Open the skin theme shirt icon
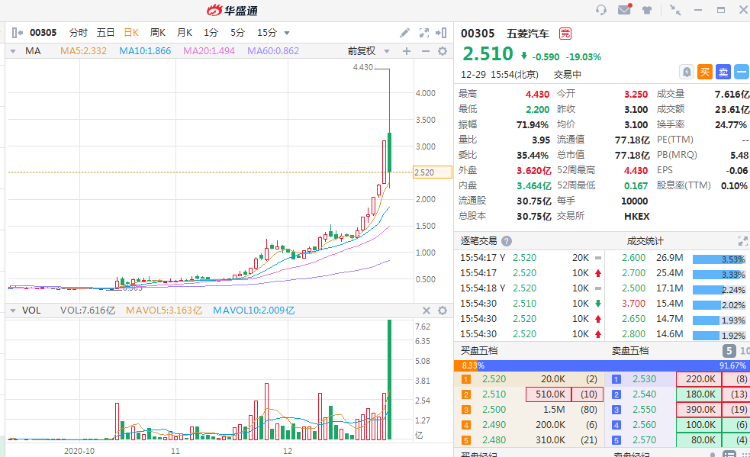This screenshot has height=457, width=750. (647, 10)
